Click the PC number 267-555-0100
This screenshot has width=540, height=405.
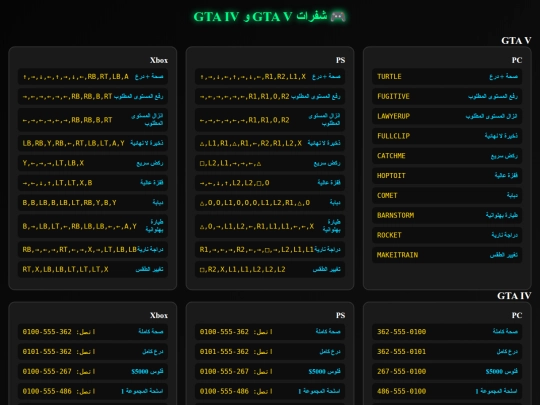(402, 371)
